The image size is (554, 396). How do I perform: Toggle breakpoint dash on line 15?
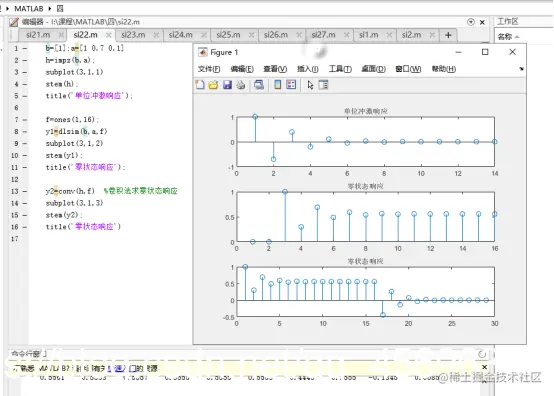pyautogui.click(x=25, y=215)
